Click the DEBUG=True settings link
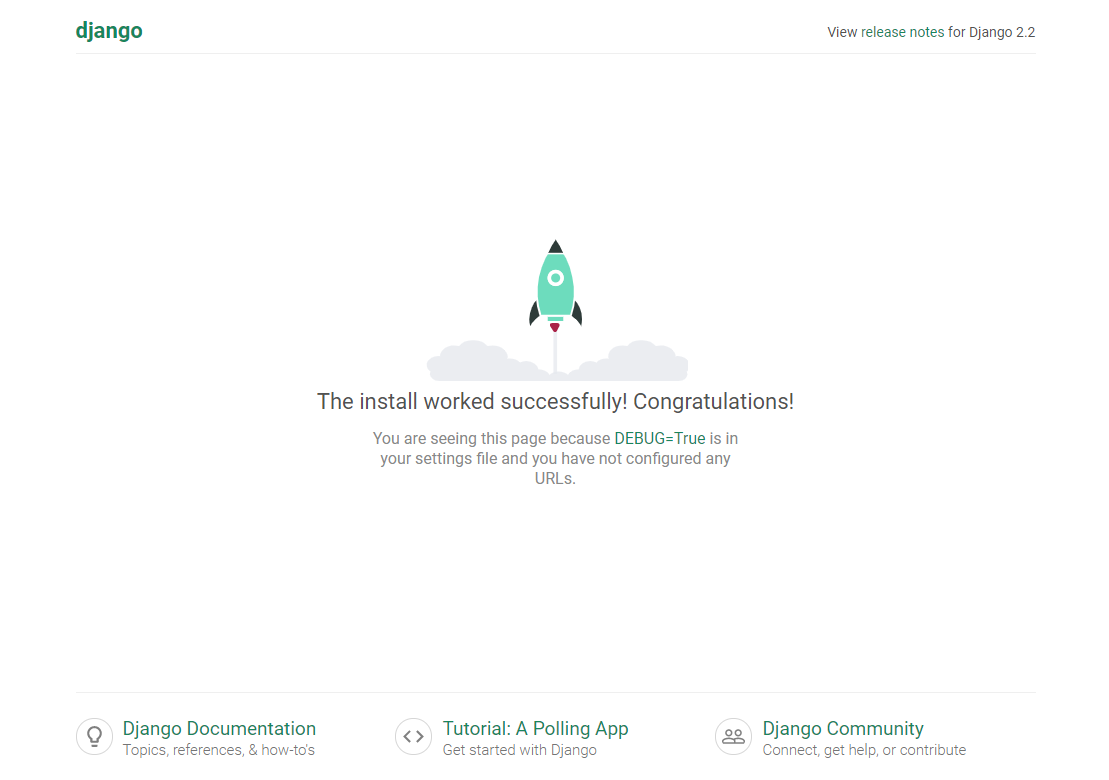 tap(659, 438)
